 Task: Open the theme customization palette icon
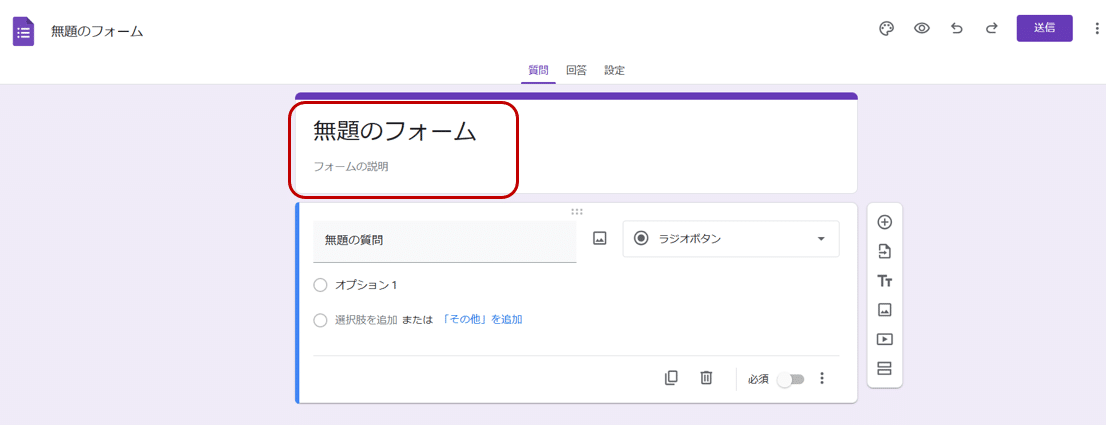click(886, 28)
